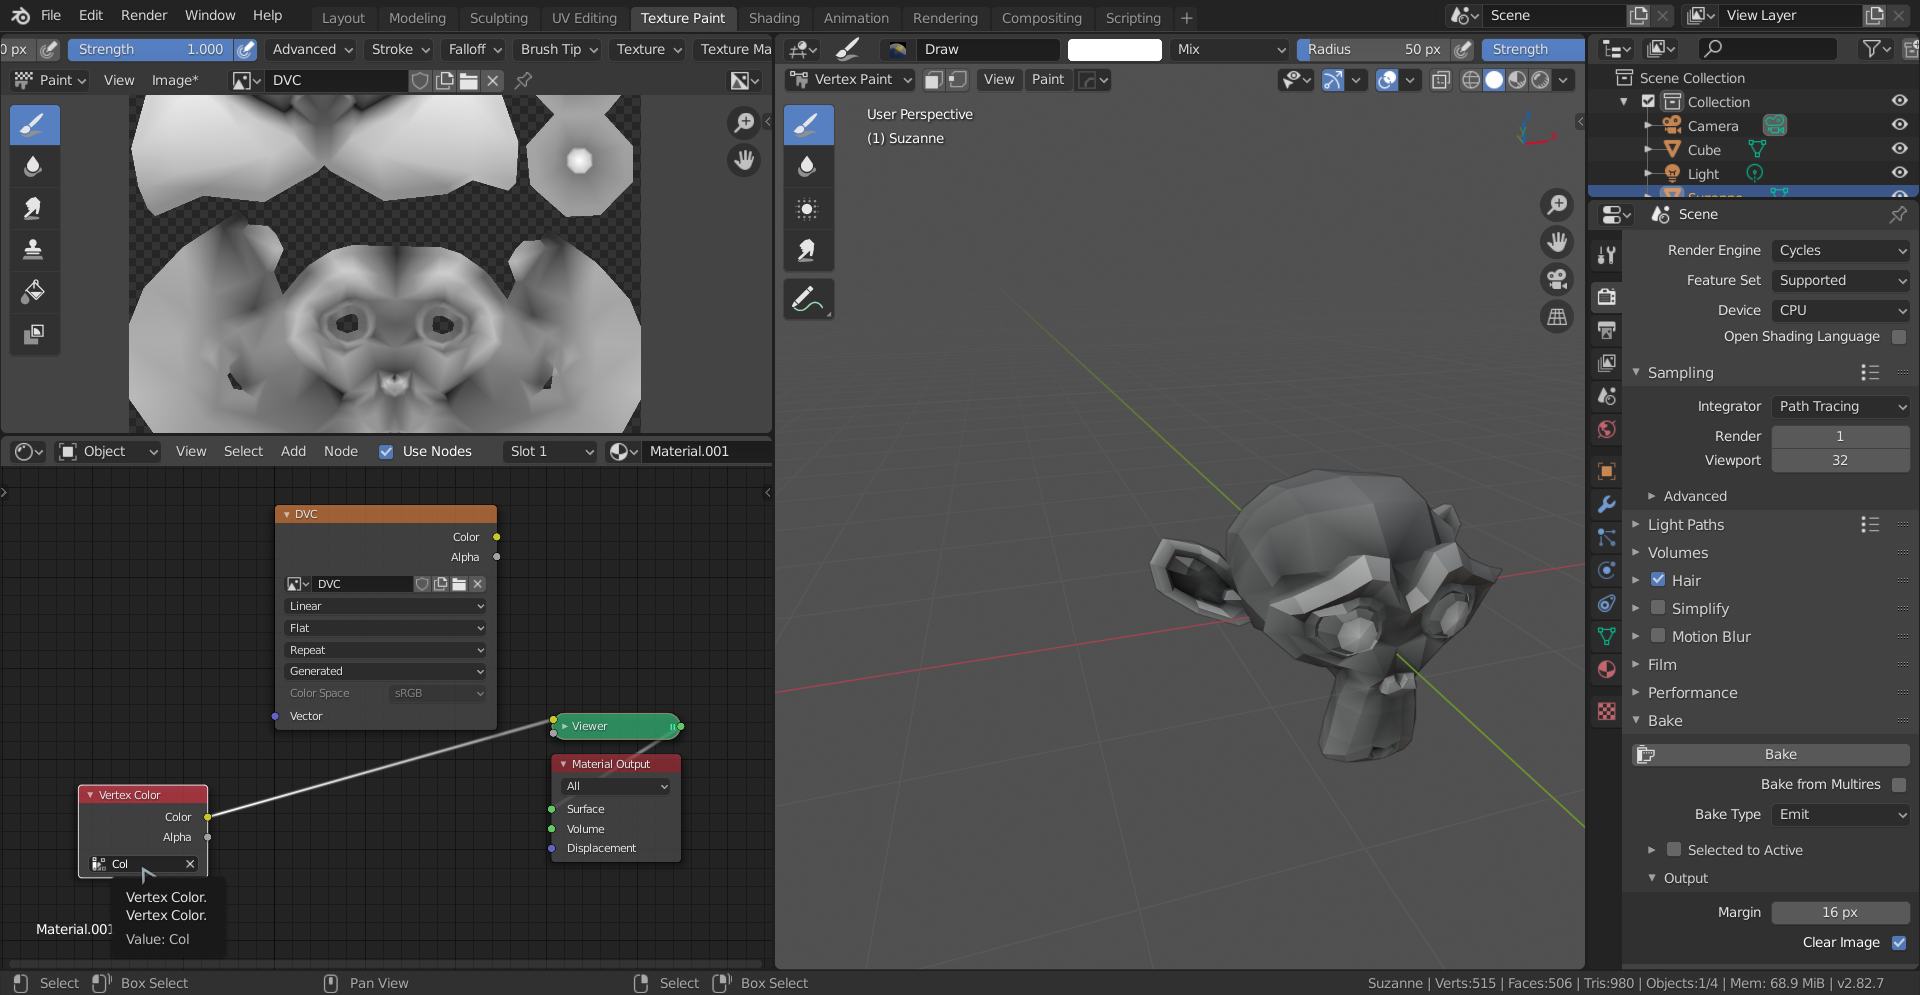Viewport: 1920px width, 995px height.
Task: Open the Integrator Path Tracing dropdown
Action: coord(1841,407)
